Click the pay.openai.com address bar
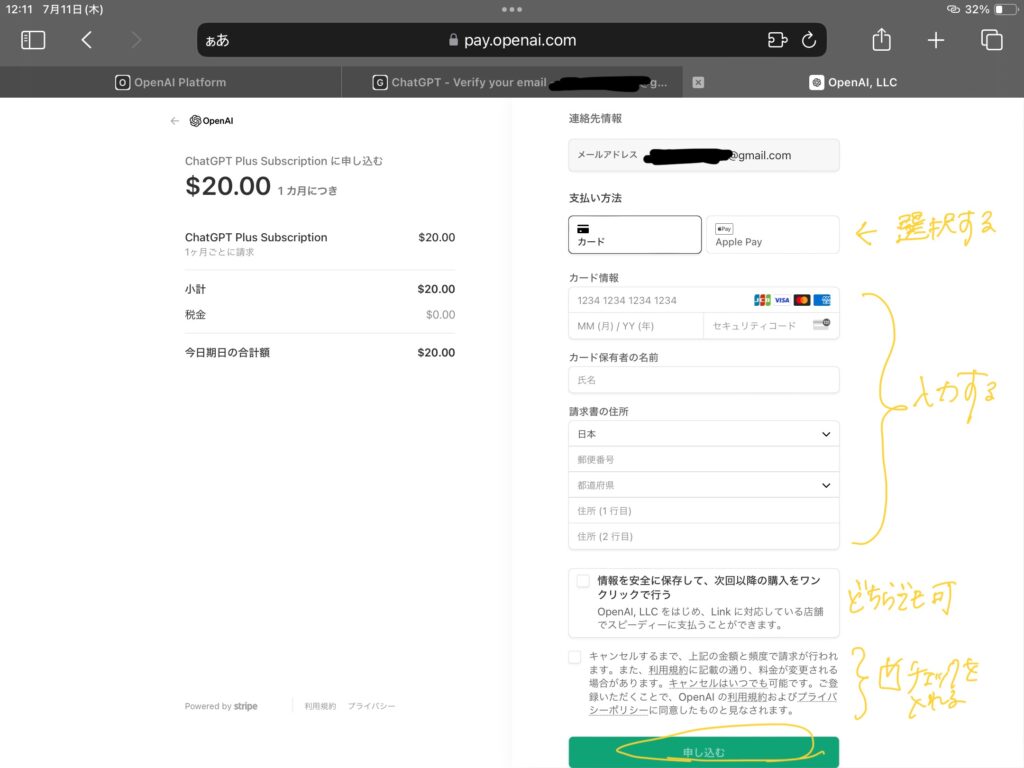Viewport: 1024px width, 768px height. [512, 40]
